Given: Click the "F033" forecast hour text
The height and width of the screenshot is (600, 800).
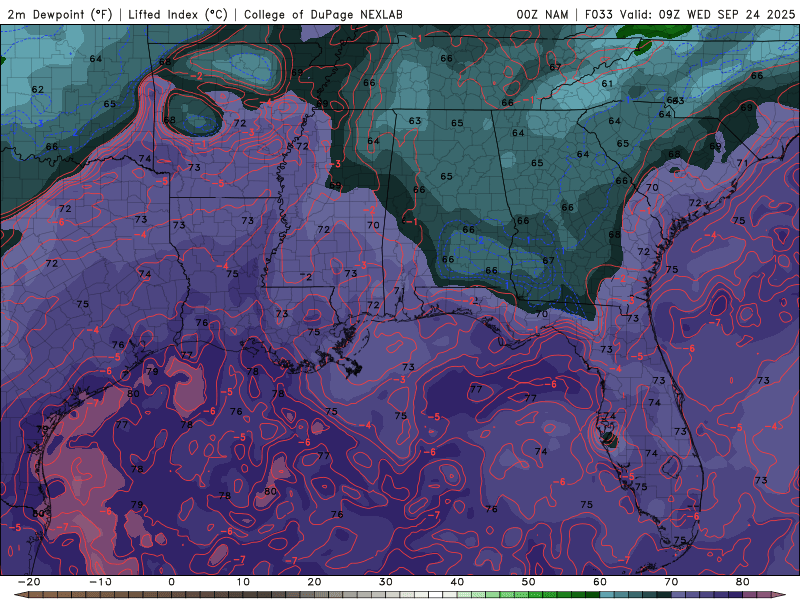Looking at the screenshot, I should [x=598, y=14].
